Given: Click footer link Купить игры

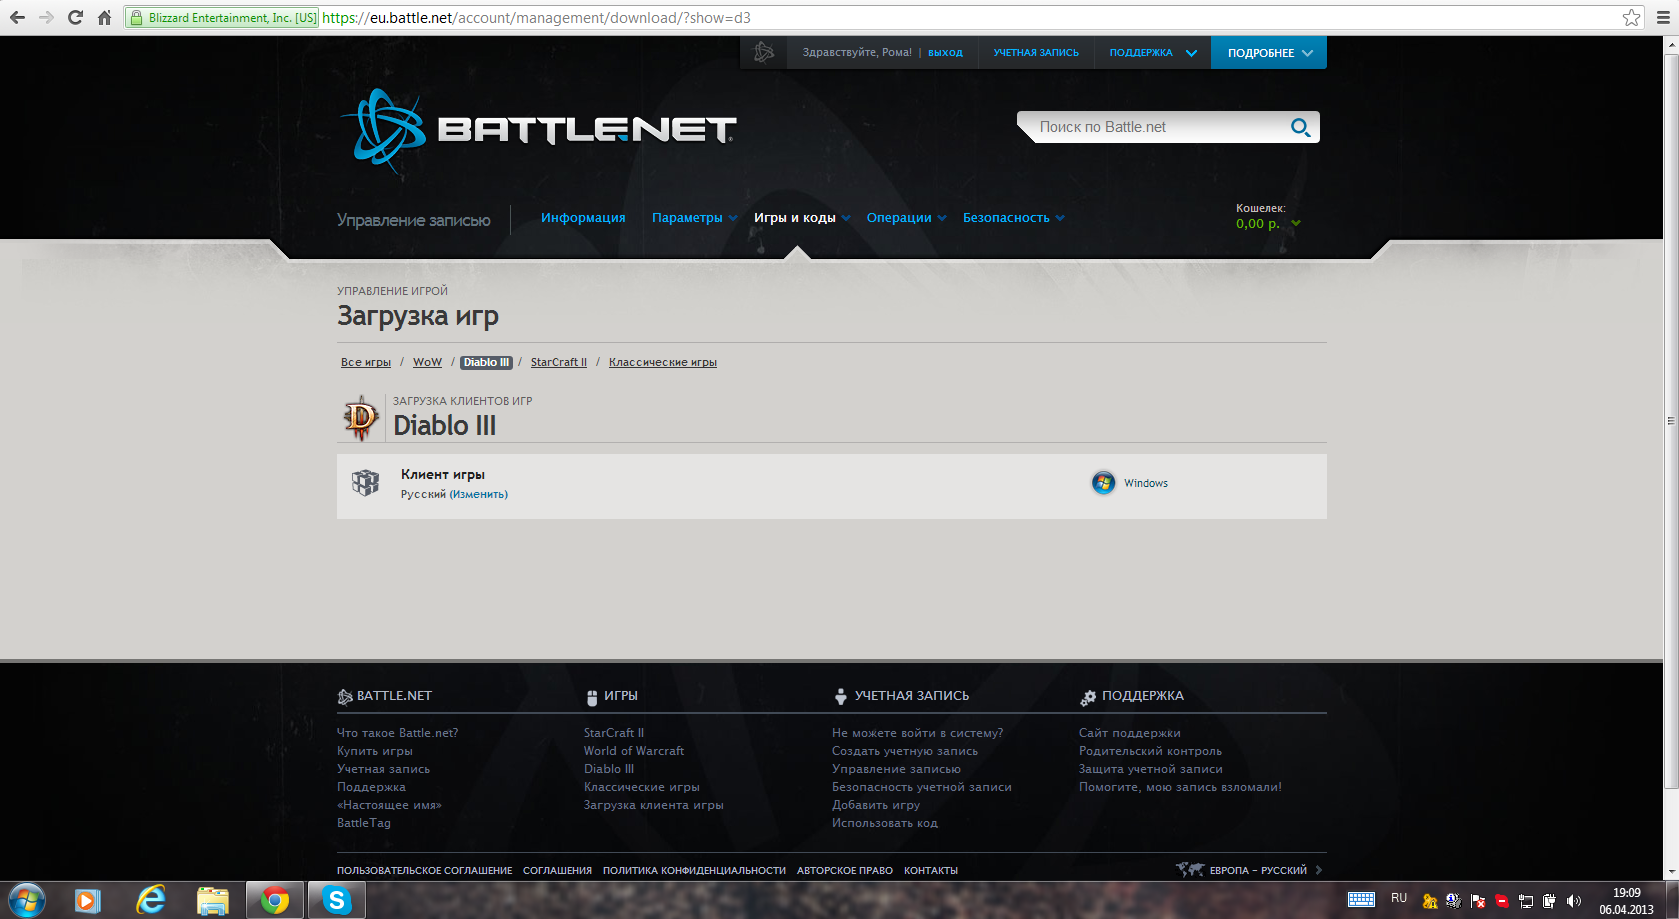Looking at the screenshot, I should (375, 751).
